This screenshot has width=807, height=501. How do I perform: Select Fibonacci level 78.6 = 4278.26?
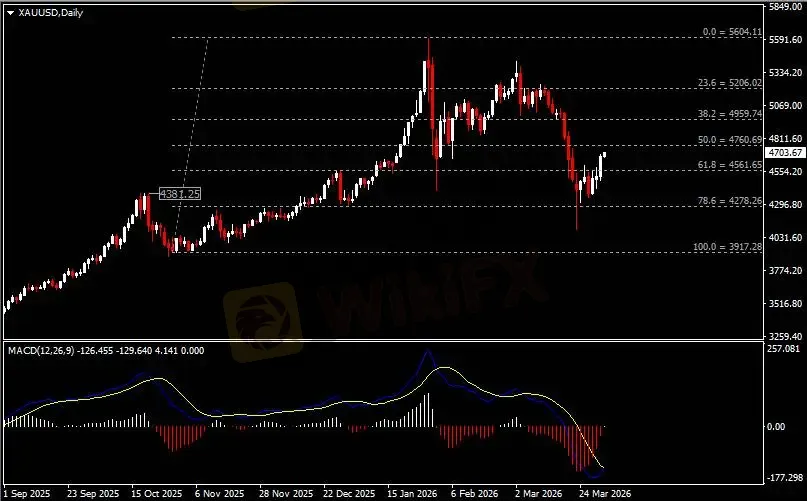730,201
